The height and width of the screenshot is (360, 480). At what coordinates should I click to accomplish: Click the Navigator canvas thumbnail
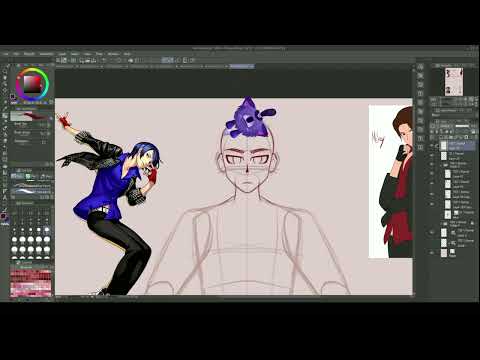click(x=454, y=82)
